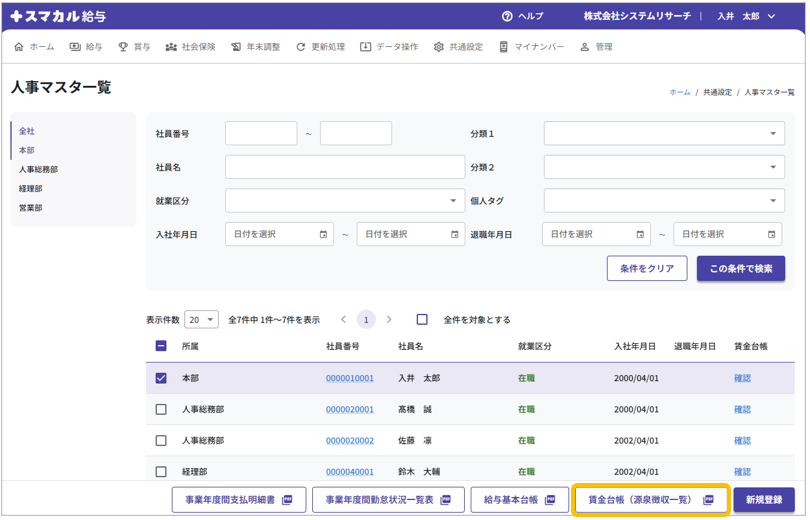The image size is (810, 520).
Task: Select 人事総務部 in the department sidebar
Action: pos(38,170)
